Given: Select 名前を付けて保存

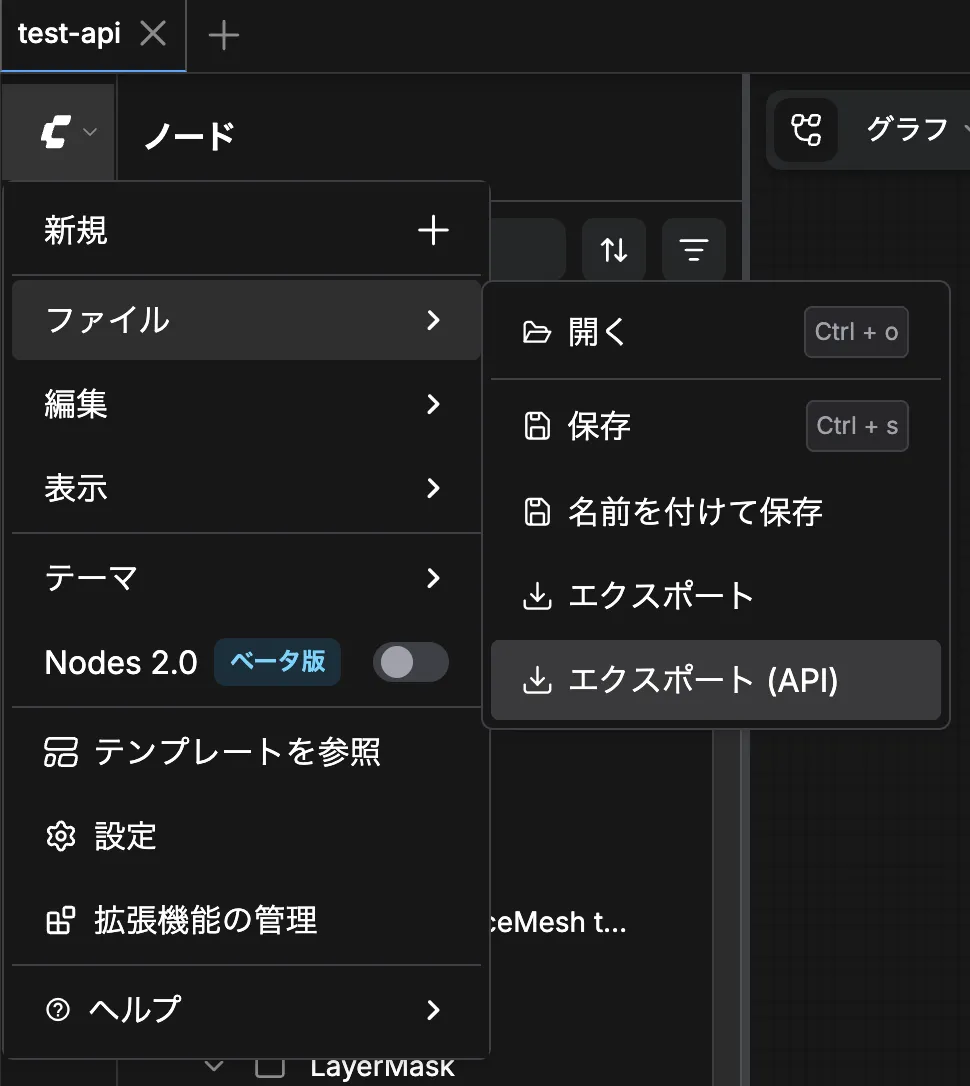Looking at the screenshot, I should (x=716, y=512).
